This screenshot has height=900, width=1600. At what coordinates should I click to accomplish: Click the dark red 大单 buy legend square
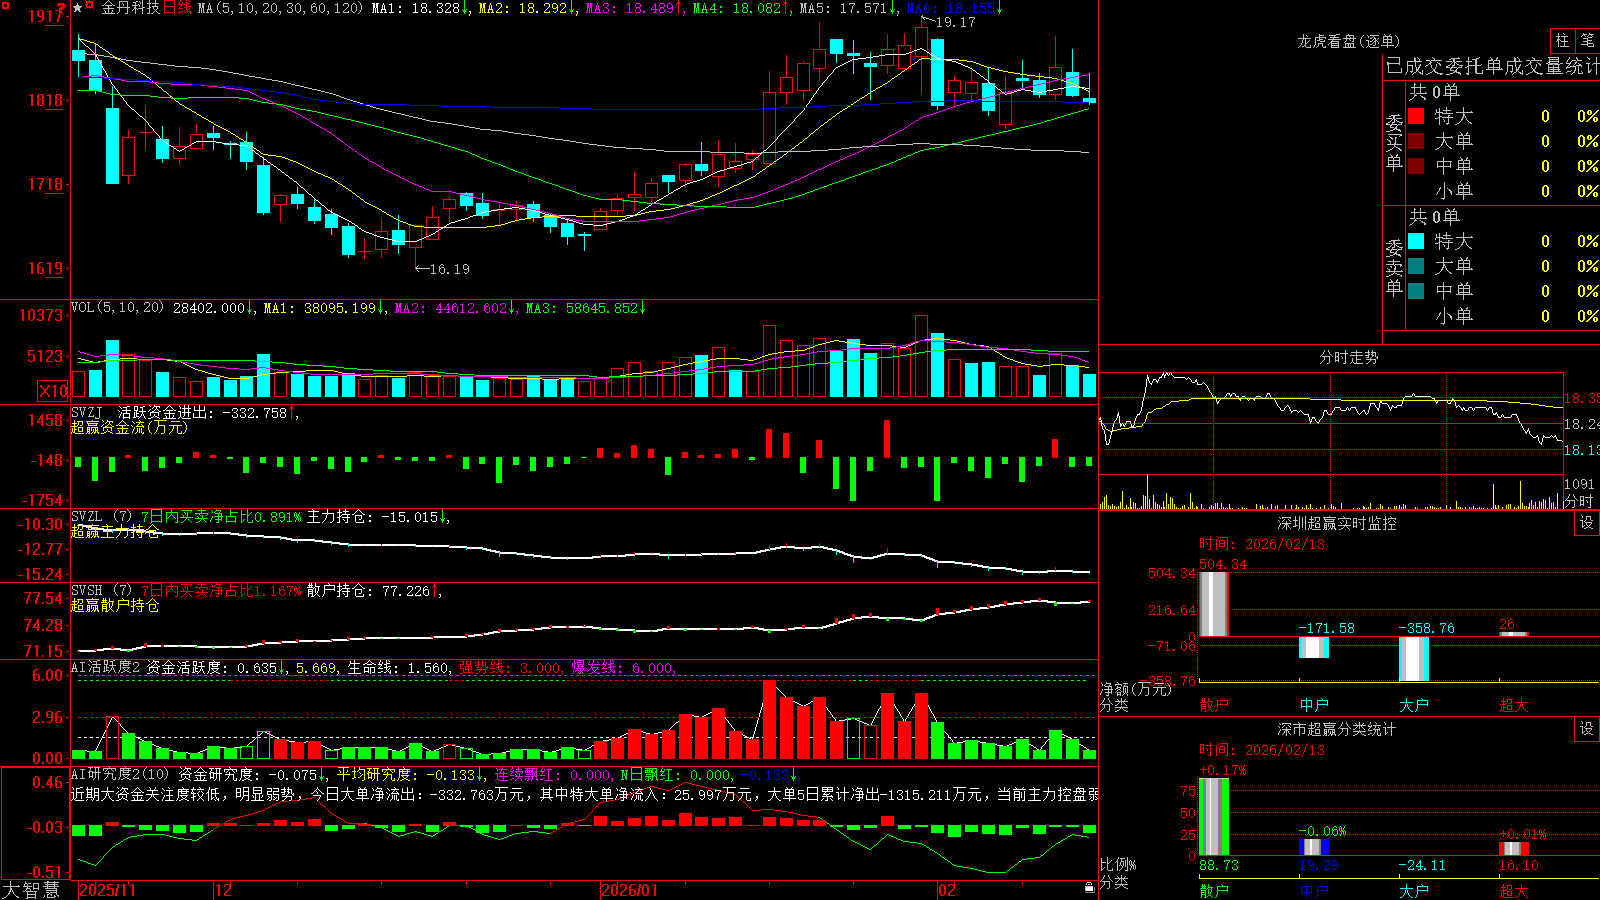point(1416,141)
